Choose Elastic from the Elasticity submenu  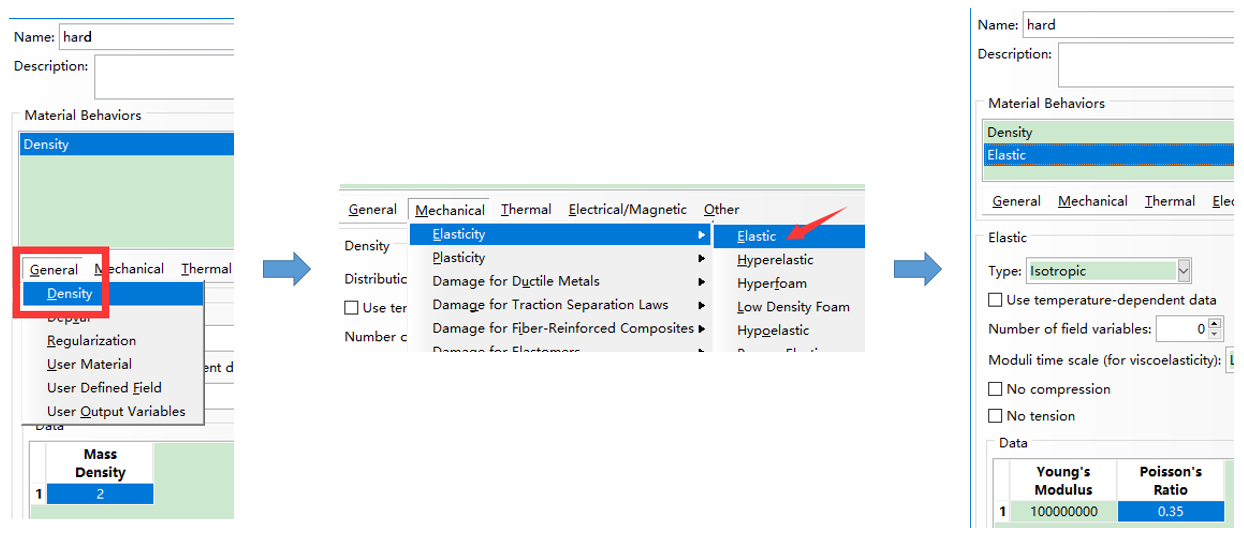[757, 237]
